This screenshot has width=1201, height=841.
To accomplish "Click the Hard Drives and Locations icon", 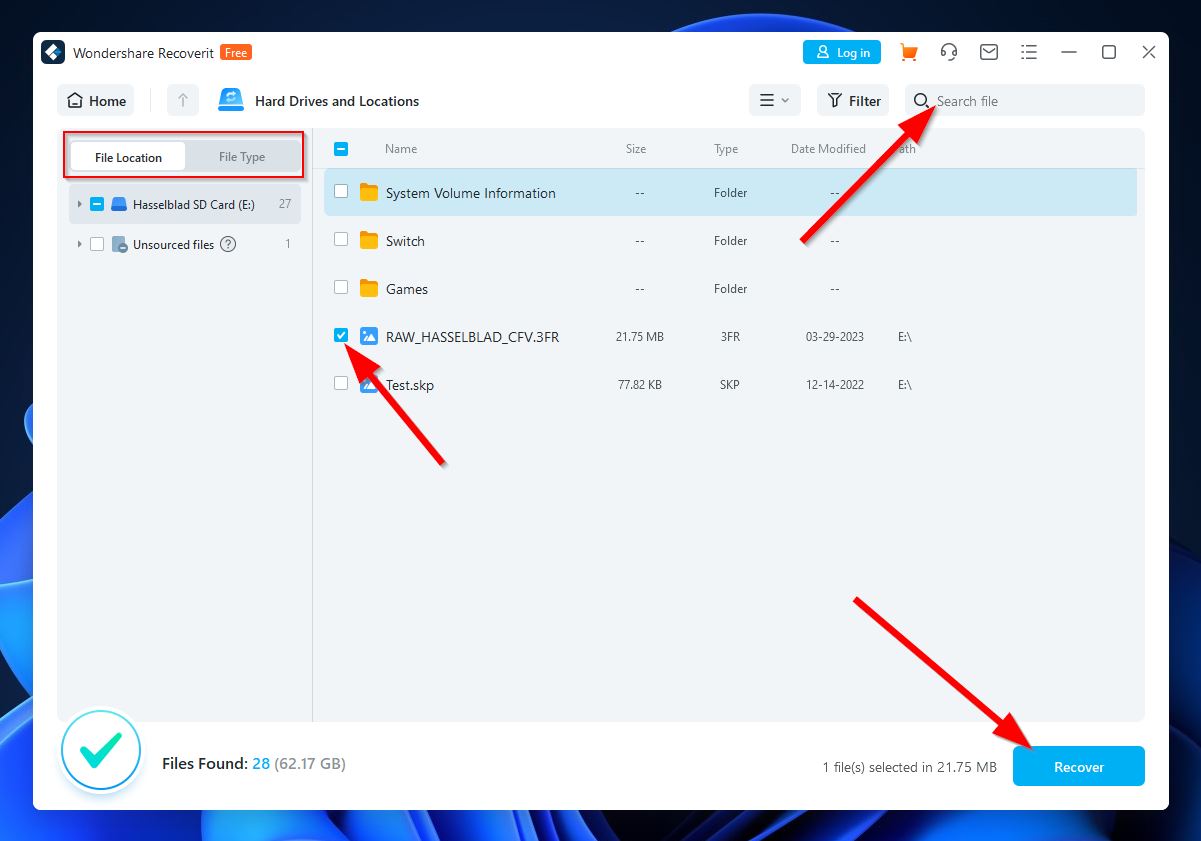I will (231, 100).
